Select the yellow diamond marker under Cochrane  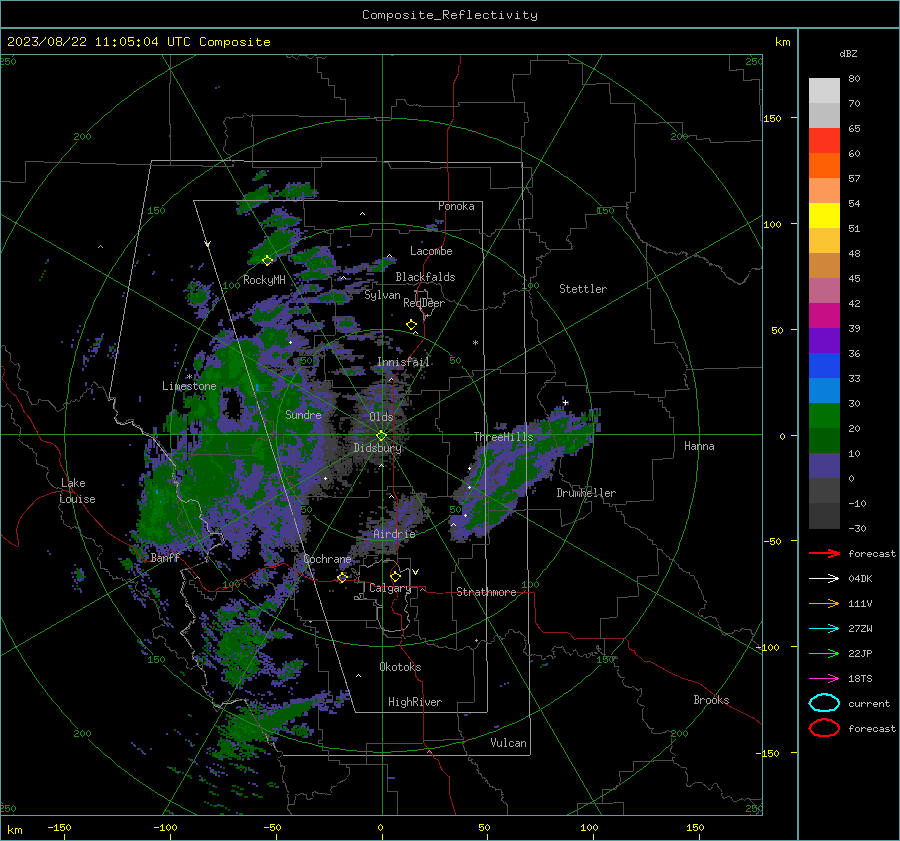[x=342, y=577]
